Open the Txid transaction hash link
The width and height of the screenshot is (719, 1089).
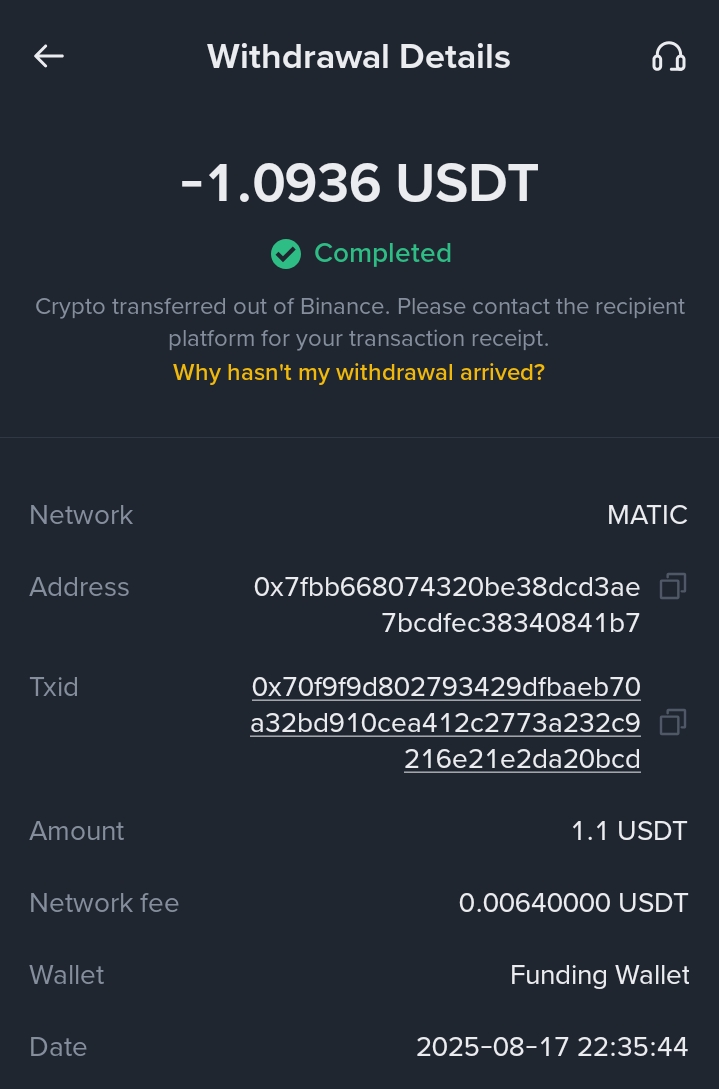(x=446, y=723)
